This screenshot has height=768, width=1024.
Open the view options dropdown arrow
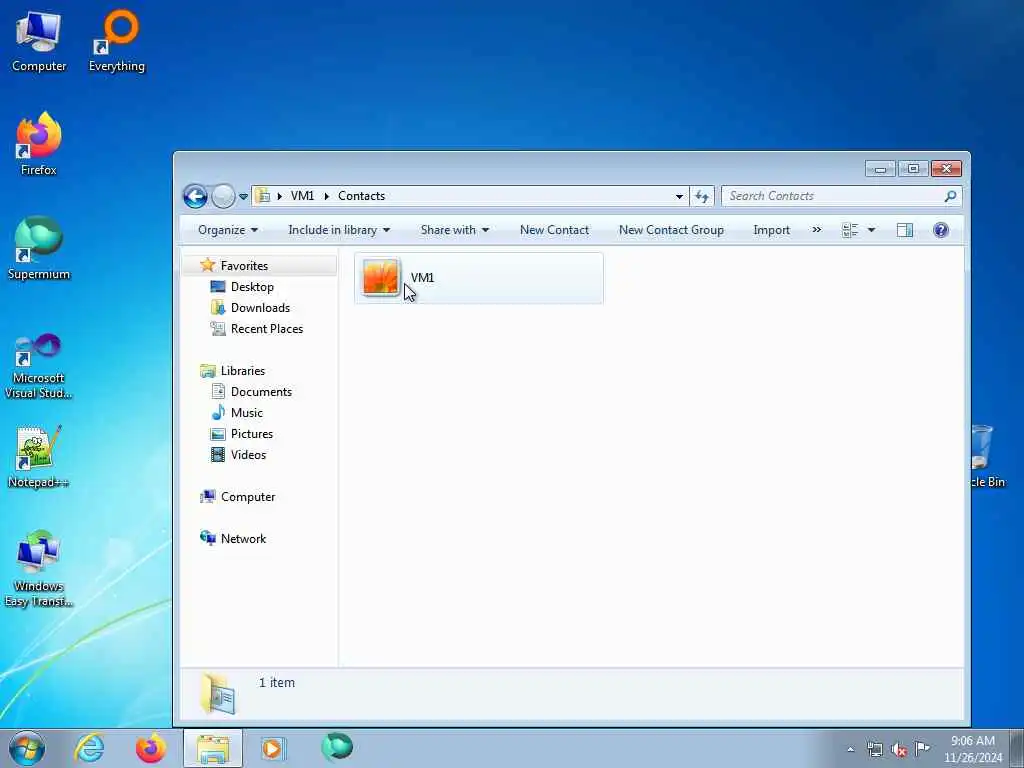[871, 230]
